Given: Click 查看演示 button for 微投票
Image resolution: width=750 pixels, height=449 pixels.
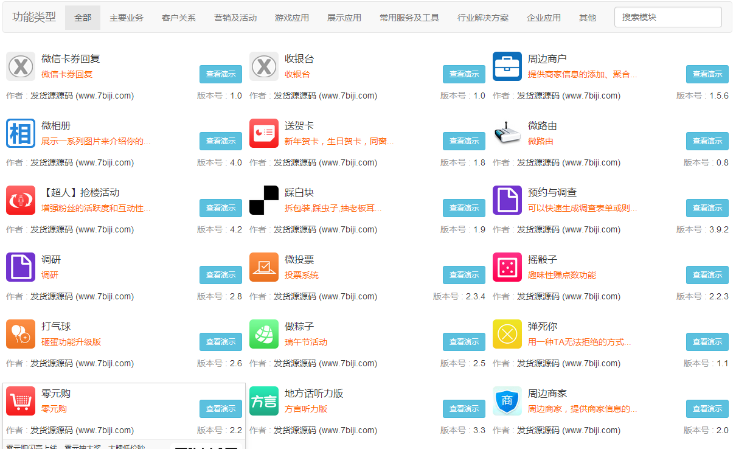Looking at the screenshot, I should coord(464,275).
